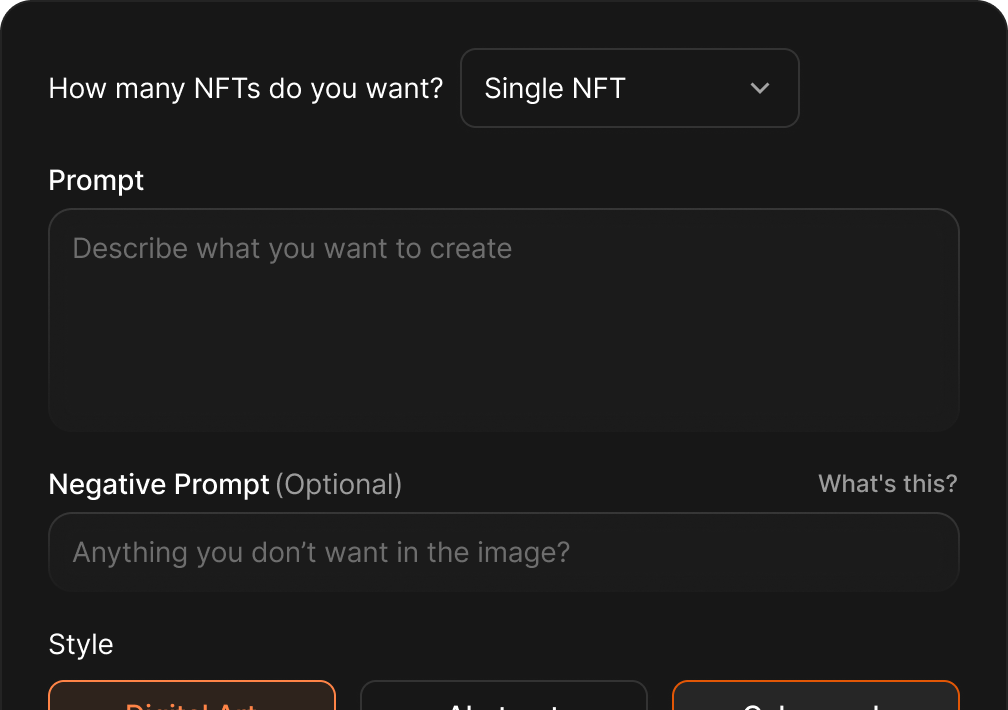Click the top border of the Cyberpunk style card
Viewport: 1008px width, 710px height.
click(x=815, y=682)
